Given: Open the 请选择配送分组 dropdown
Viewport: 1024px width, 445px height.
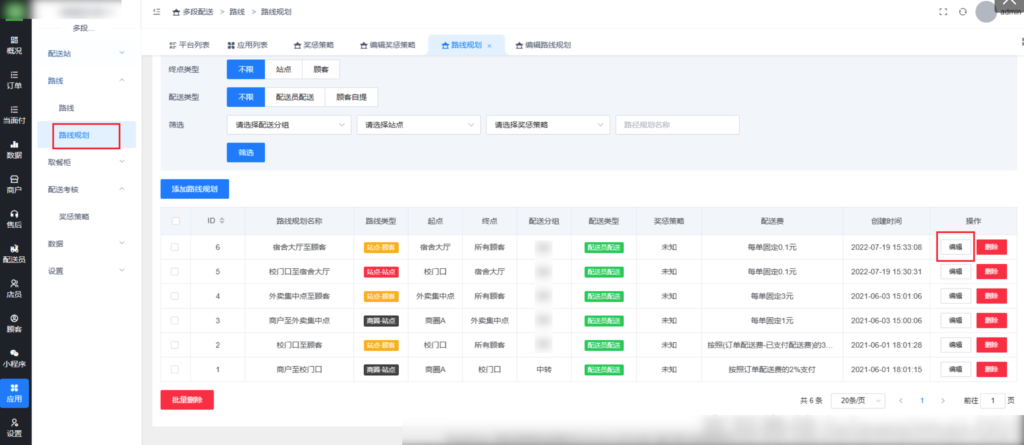Looking at the screenshot, I should click(x=289, y=125).
